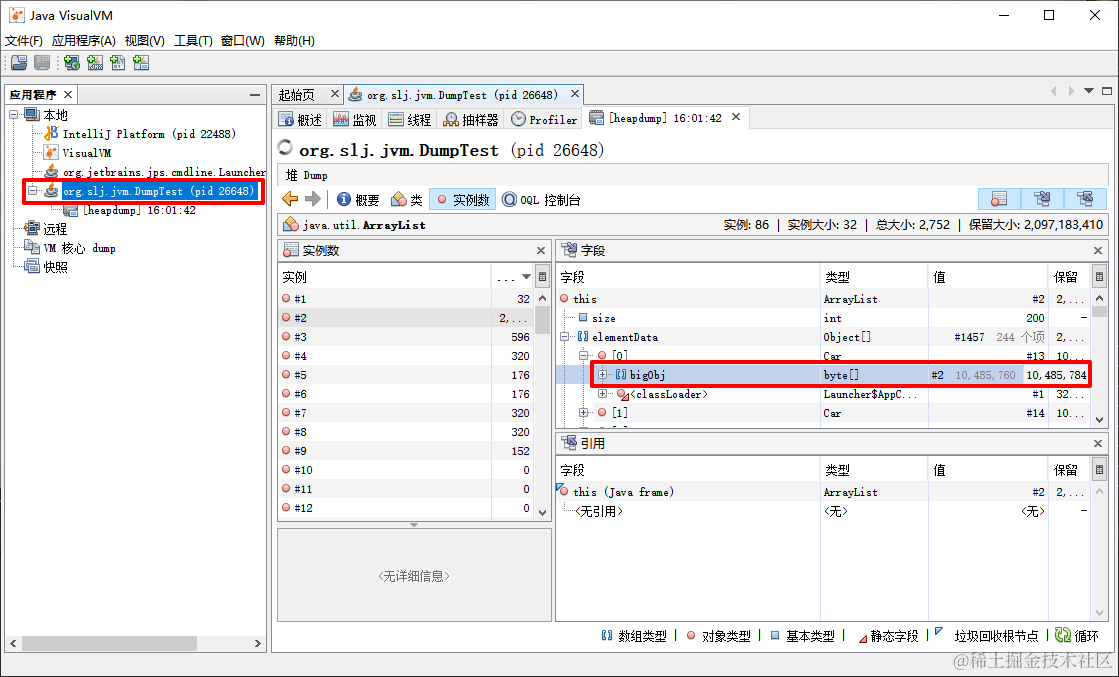Click the Add Remote Host toolbar icon
Viewport: 1119px width, 677px height.
(x=71, y=63)
